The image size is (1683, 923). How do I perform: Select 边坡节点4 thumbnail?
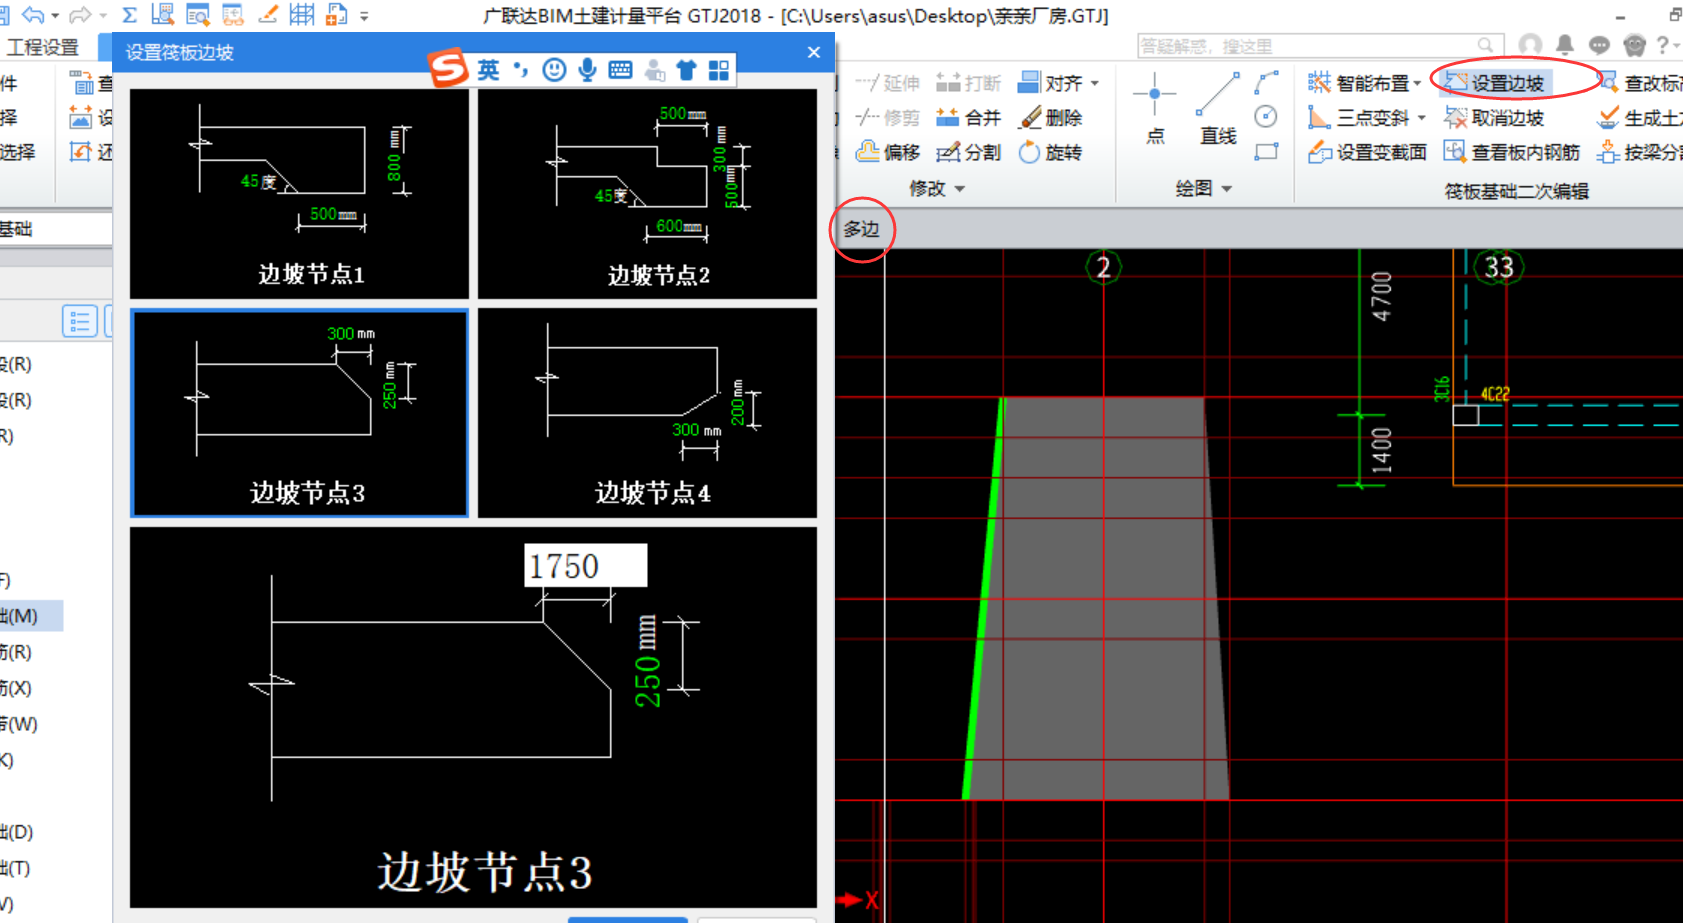coord(647,413)
